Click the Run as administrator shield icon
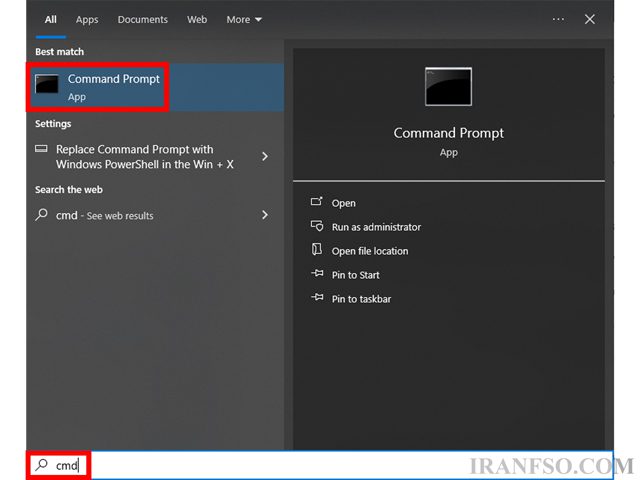This screenshot has width=640, height=480. click(317, 226)
